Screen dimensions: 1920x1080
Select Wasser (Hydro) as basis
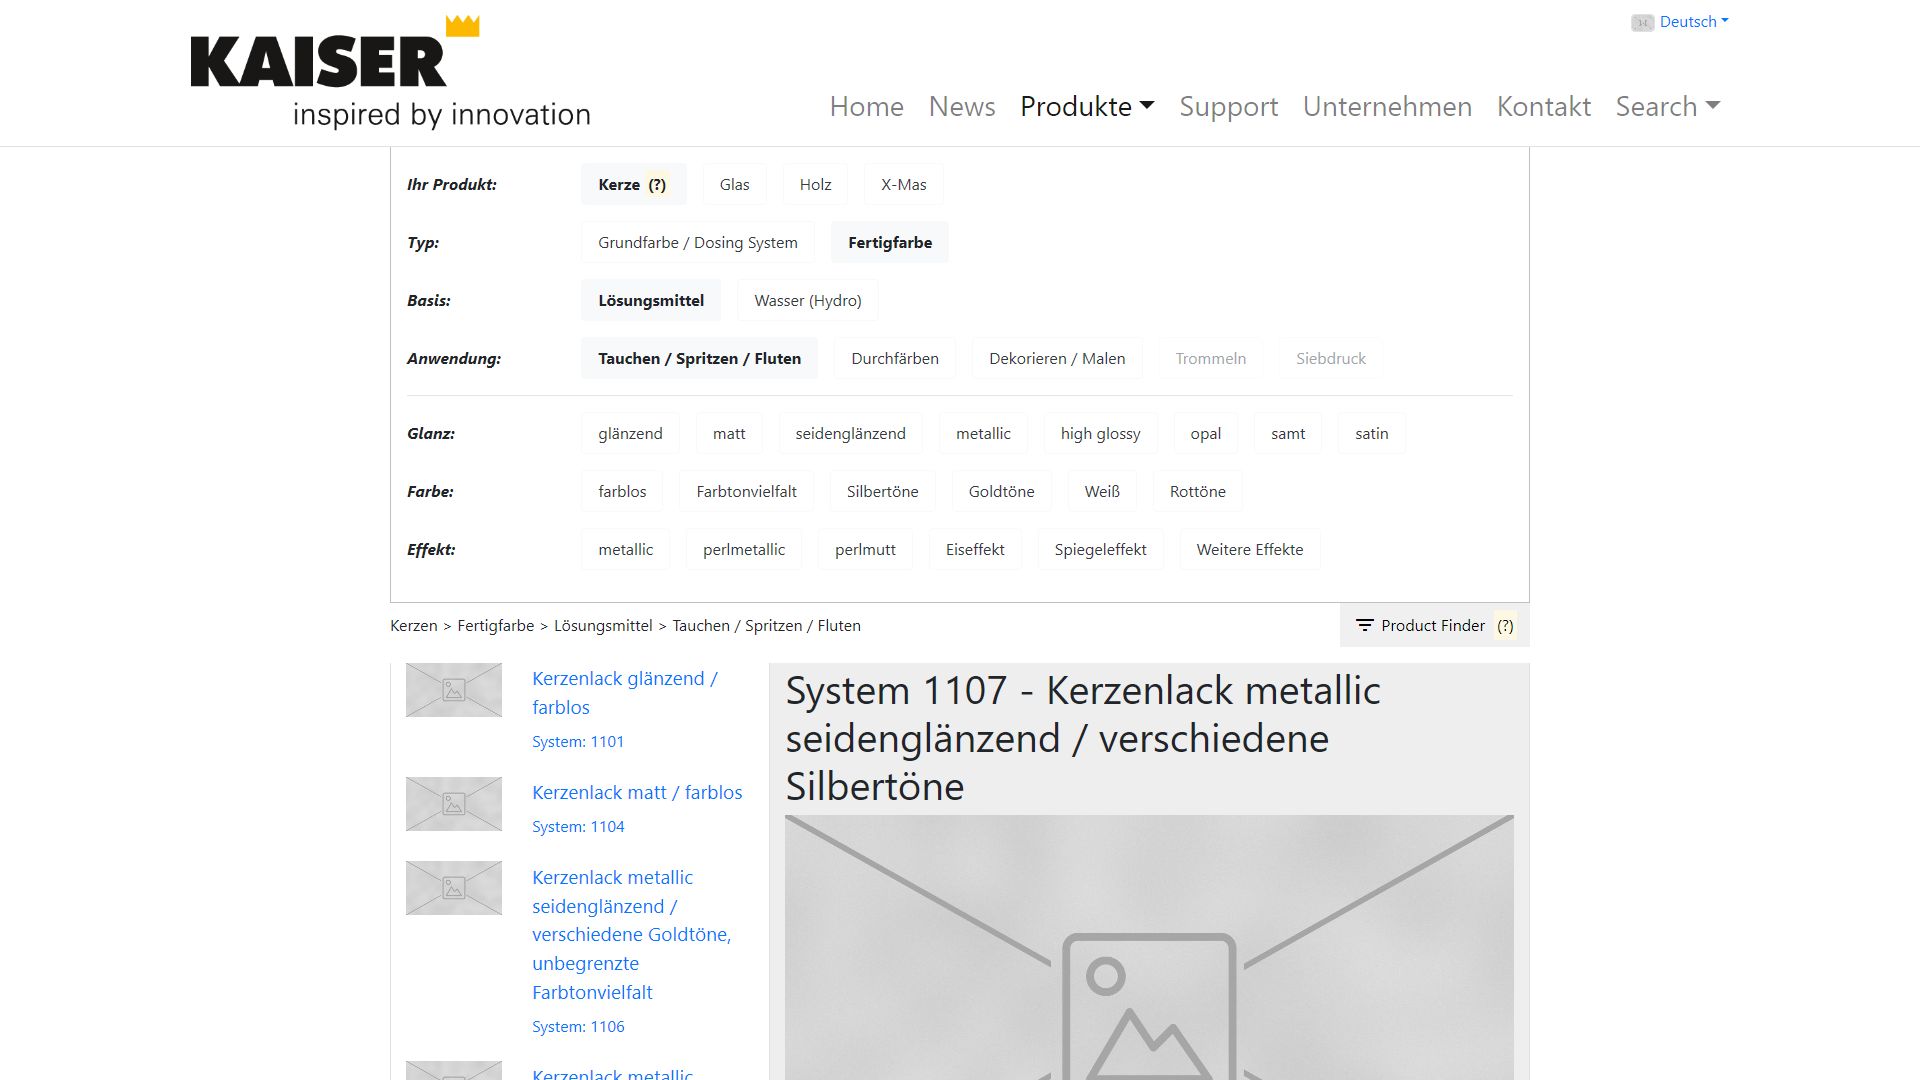[807, 301]
